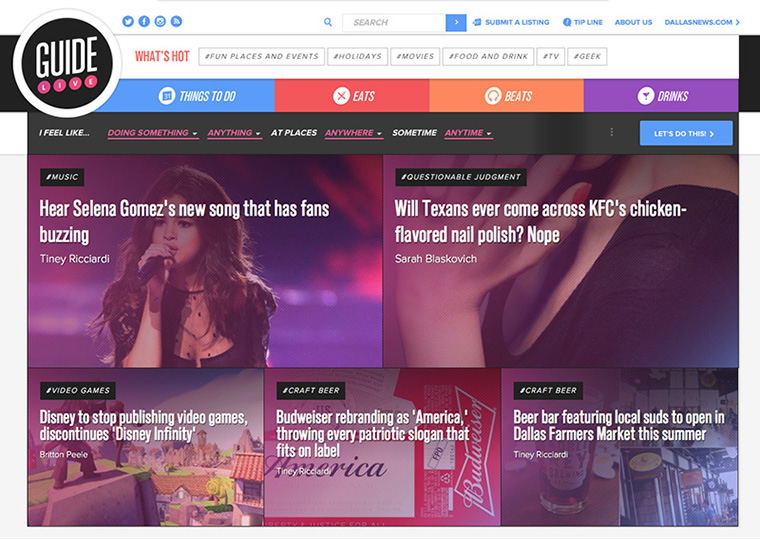Open the vertical dots options icon

(612, 132)
